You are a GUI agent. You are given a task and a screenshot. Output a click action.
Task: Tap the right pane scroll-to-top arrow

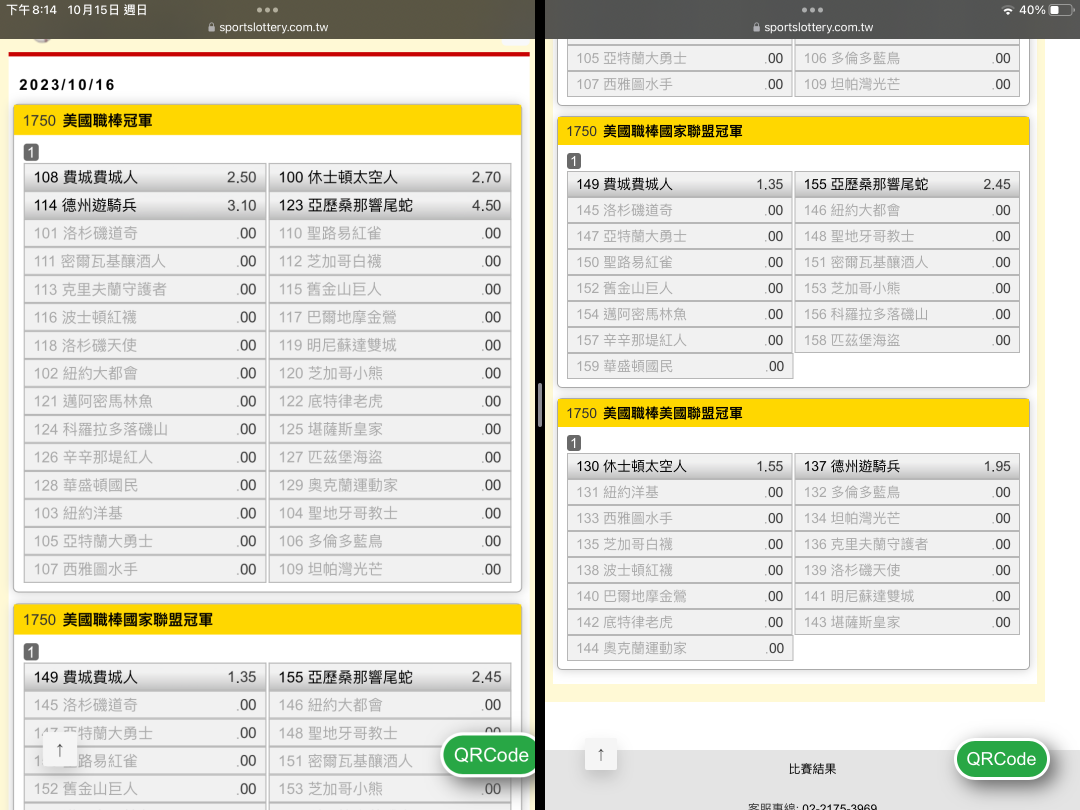tap(601, 754)
